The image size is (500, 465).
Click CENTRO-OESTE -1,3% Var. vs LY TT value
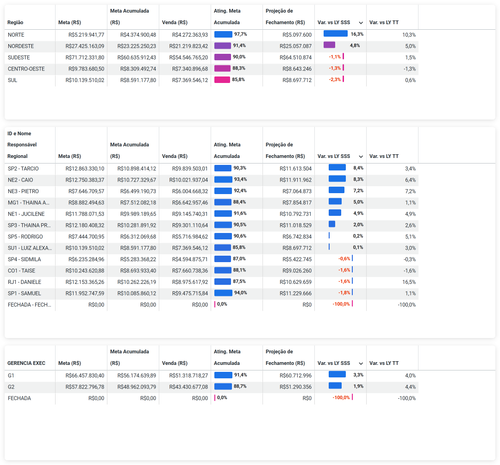410,69
